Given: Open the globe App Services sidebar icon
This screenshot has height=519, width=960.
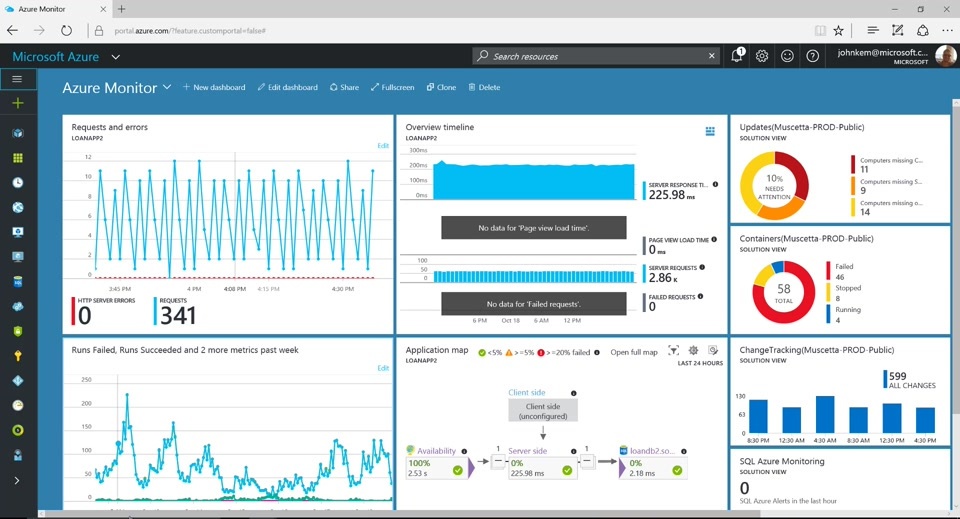Looking at the screenshot, I should pyautogui.click(x=18, y=207).
